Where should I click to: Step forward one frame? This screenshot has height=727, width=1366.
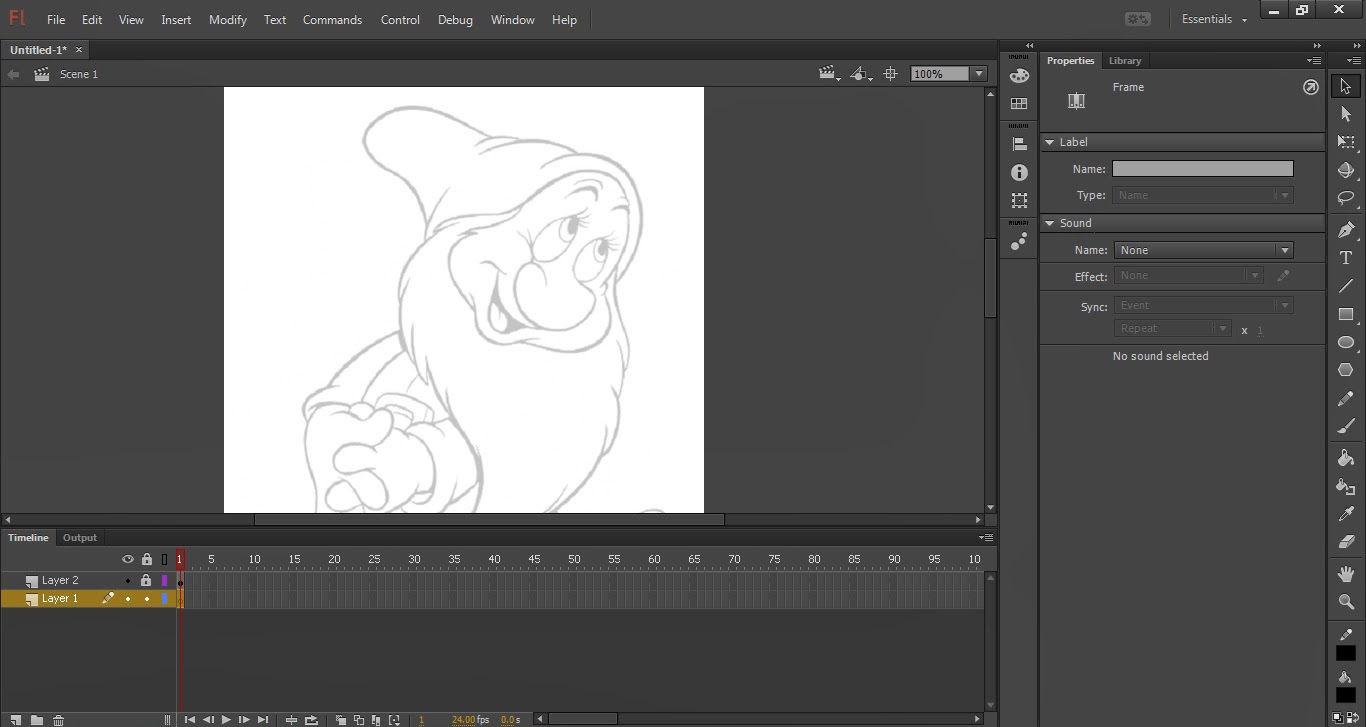click(244, 720)
